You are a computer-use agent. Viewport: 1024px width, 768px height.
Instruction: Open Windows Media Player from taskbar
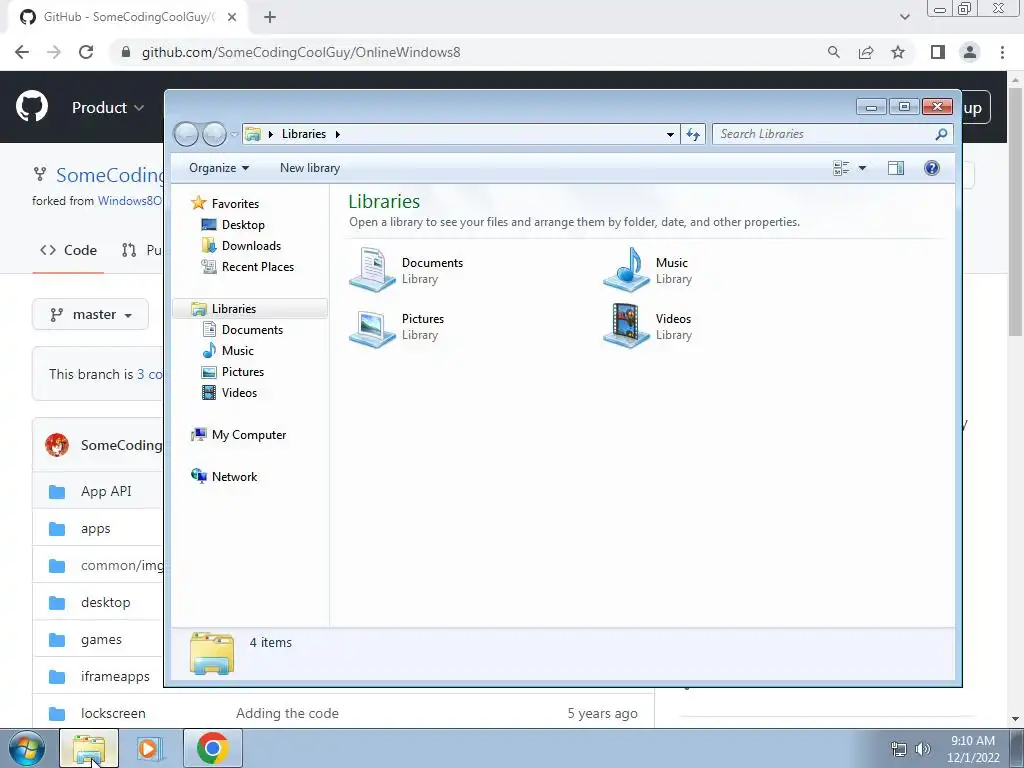click(x=150, y=748)
